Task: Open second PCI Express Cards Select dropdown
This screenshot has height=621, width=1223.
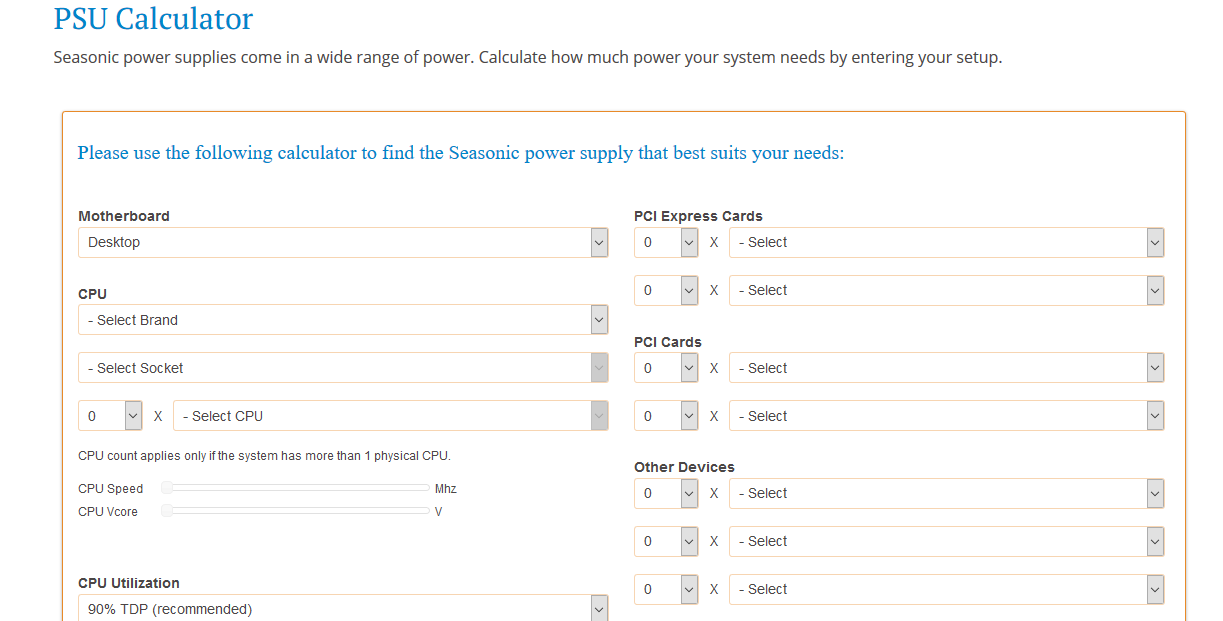Action: point(947,290)
